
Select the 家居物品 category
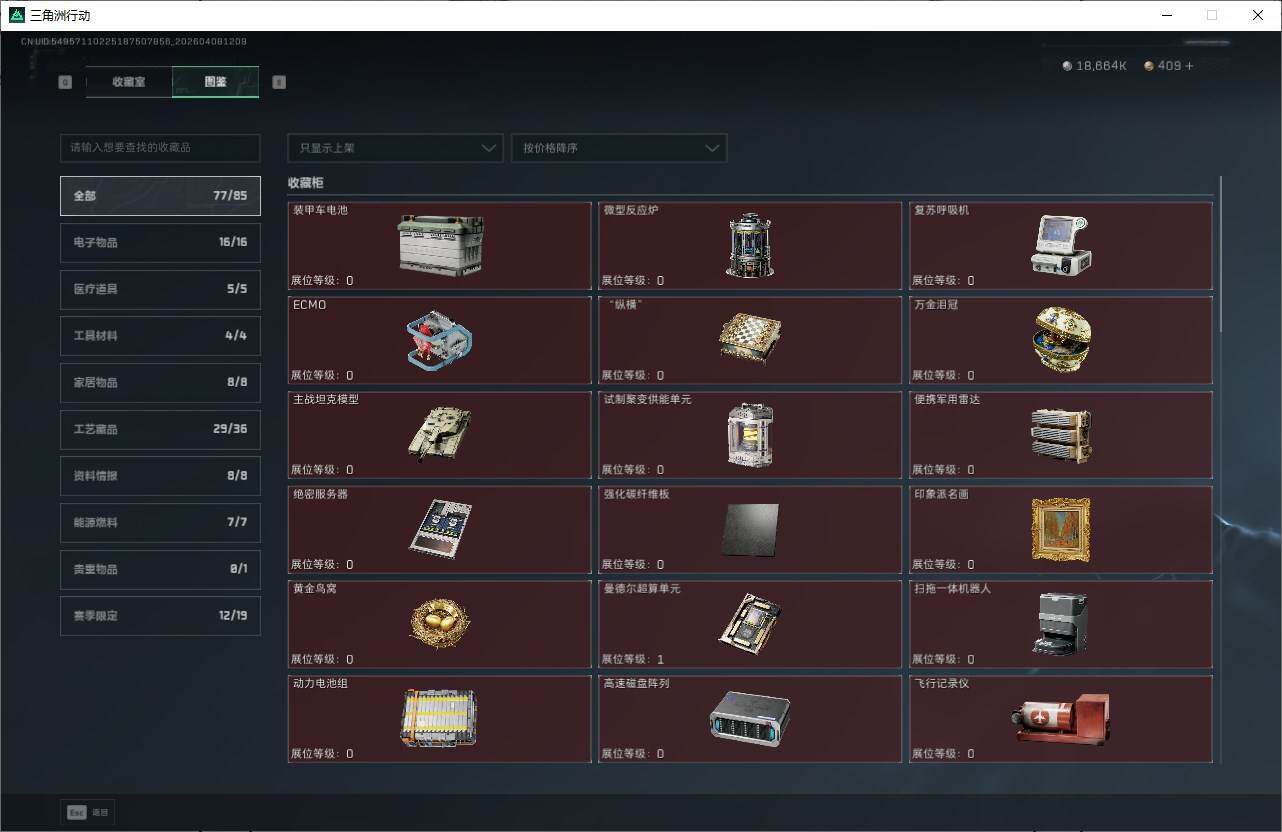[160, 382]
